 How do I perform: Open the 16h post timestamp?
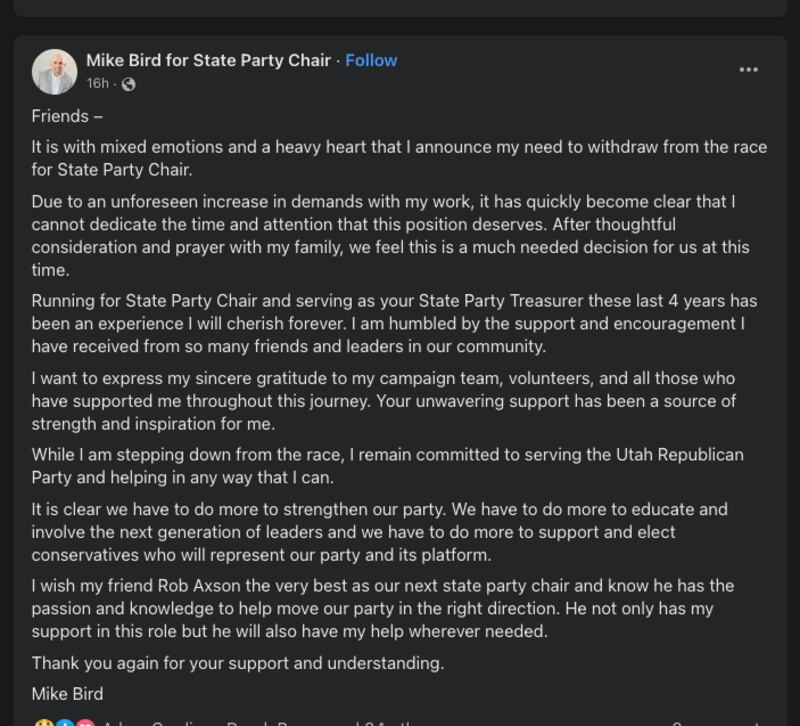tap(97, 83)
